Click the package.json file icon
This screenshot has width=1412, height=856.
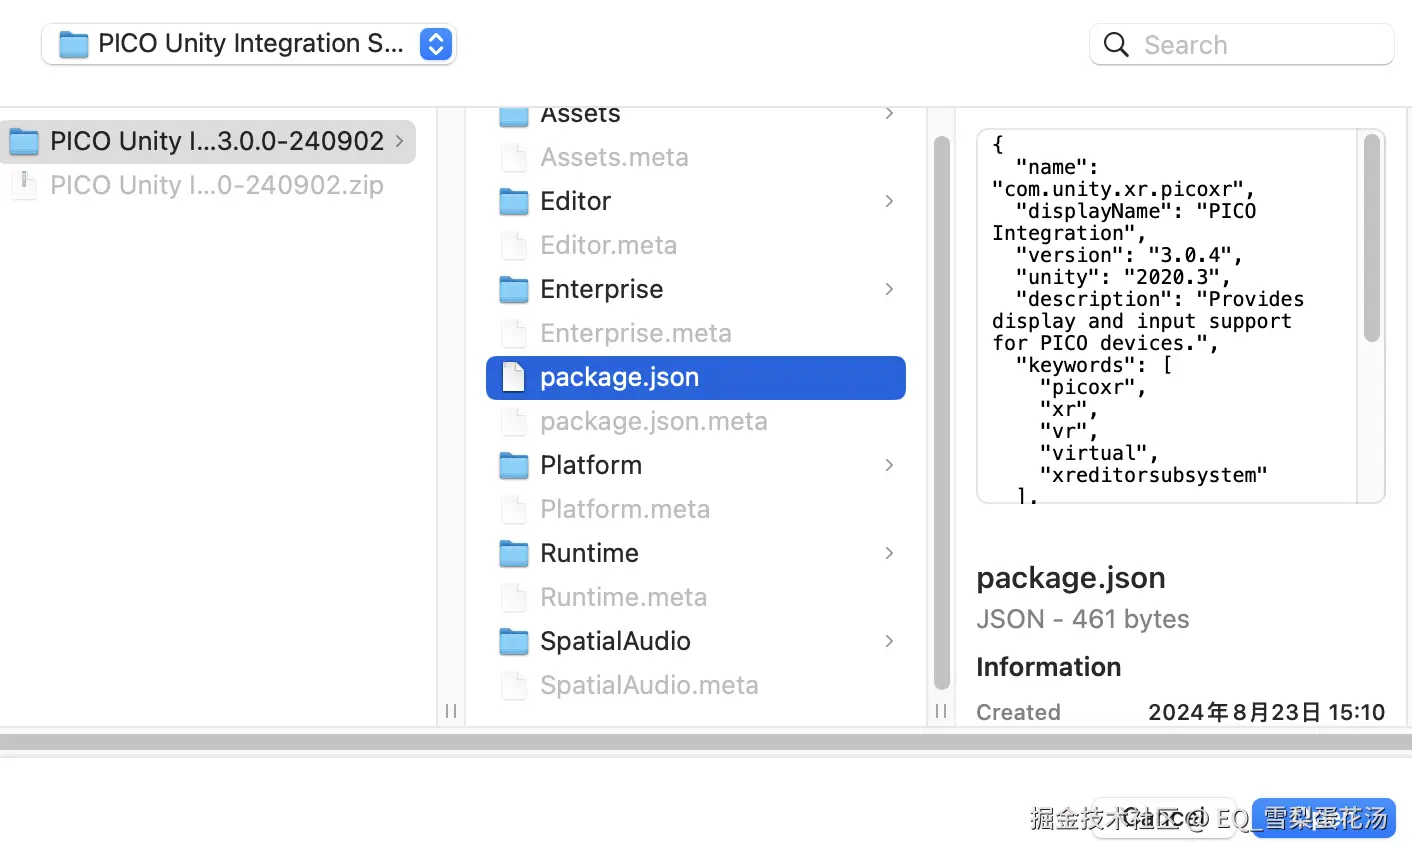514,378
